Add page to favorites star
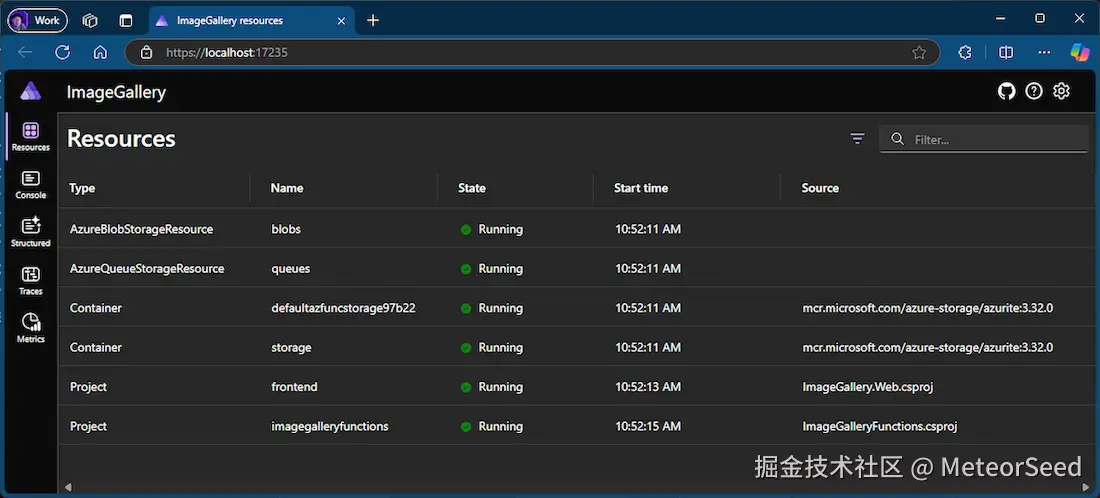Screen dimensions: 1100x498 (919, 53)
